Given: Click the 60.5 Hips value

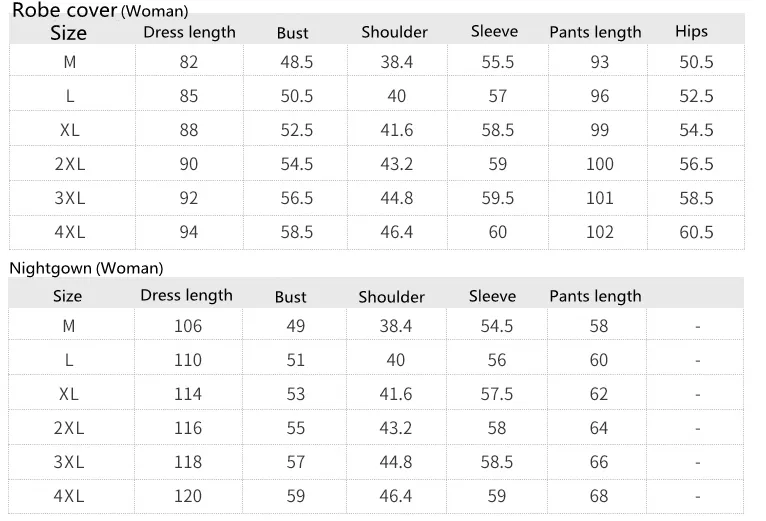Looking at the screenshot, I should tap(696, 232).
